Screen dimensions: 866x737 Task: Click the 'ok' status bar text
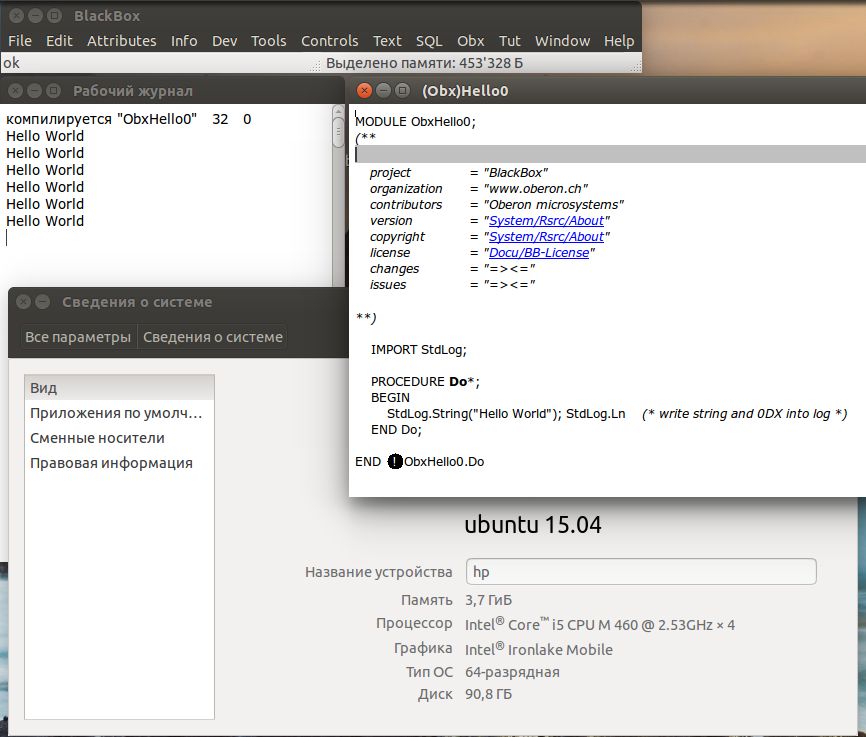tap(11, 63)
